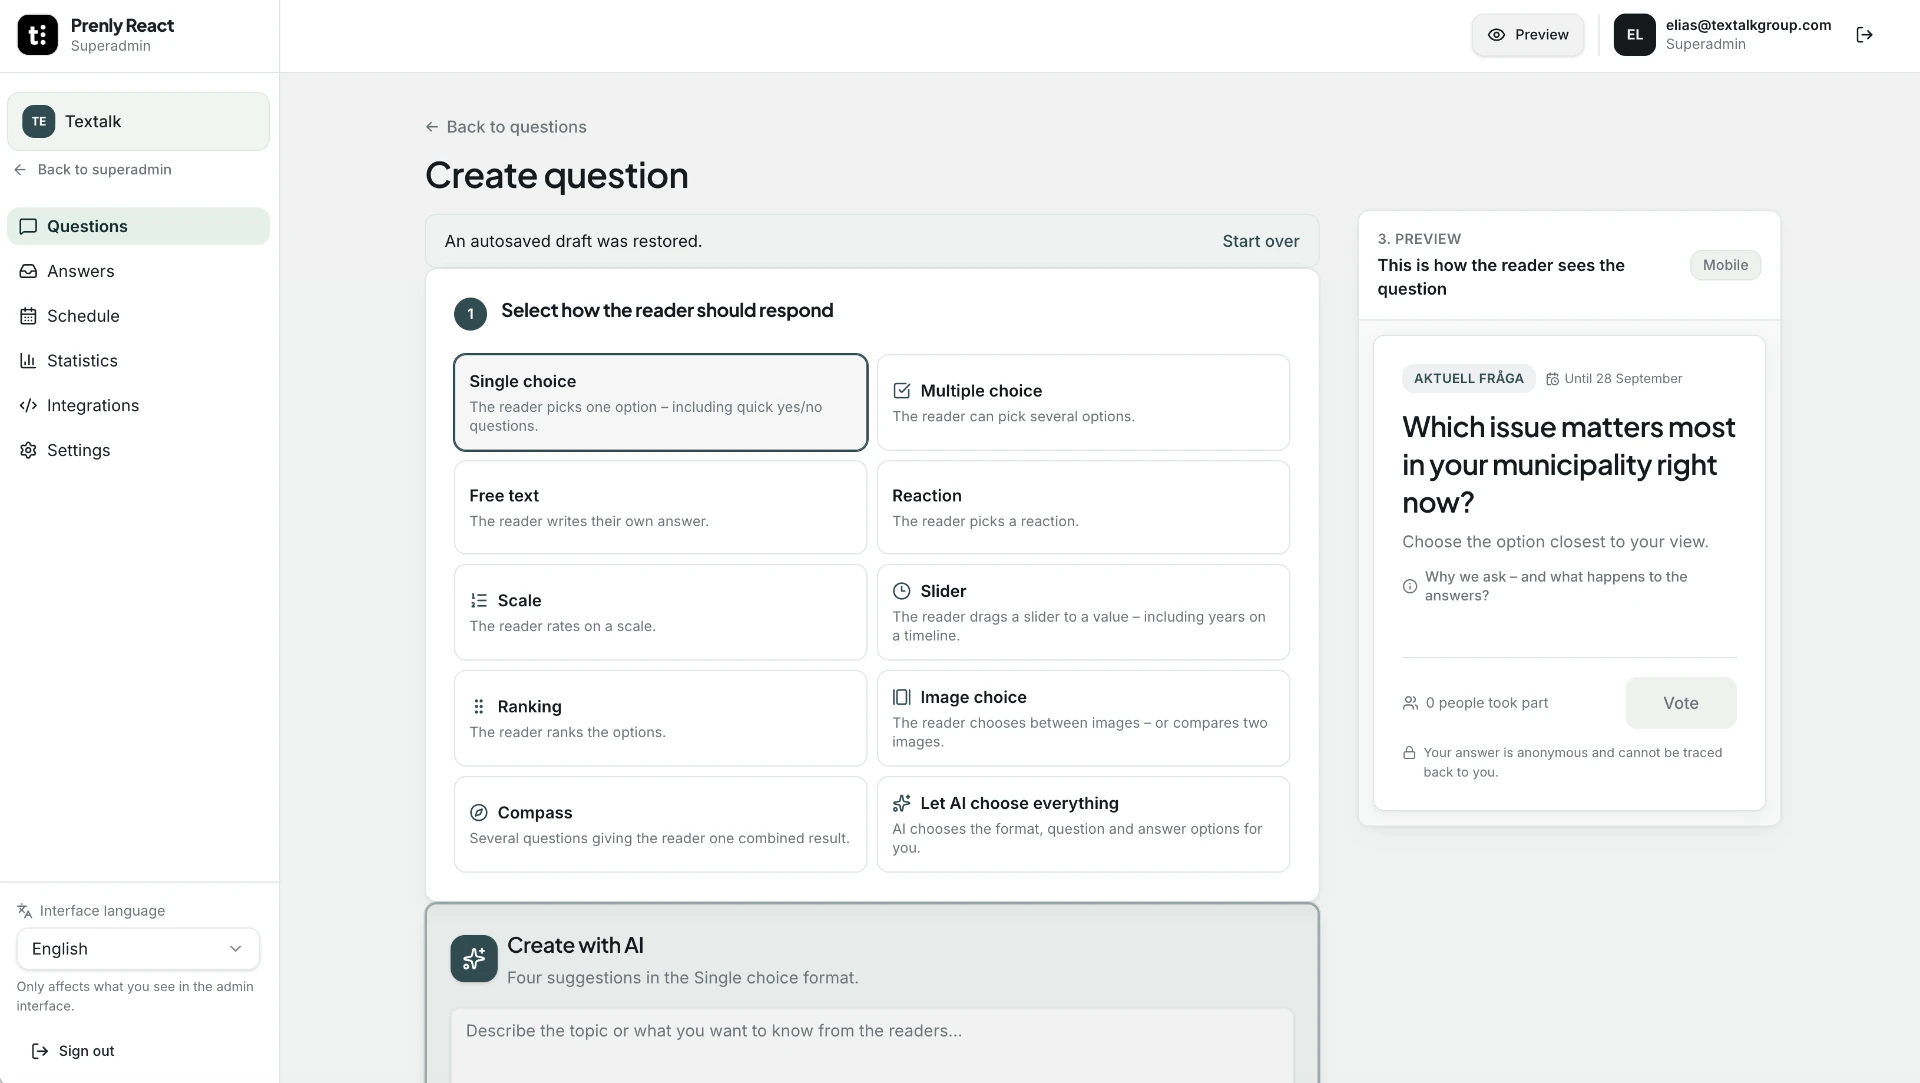This screenshot has width=1920, height=1083.
Task: Click the info icon next to Why we ask
Action: point(1410,586)
